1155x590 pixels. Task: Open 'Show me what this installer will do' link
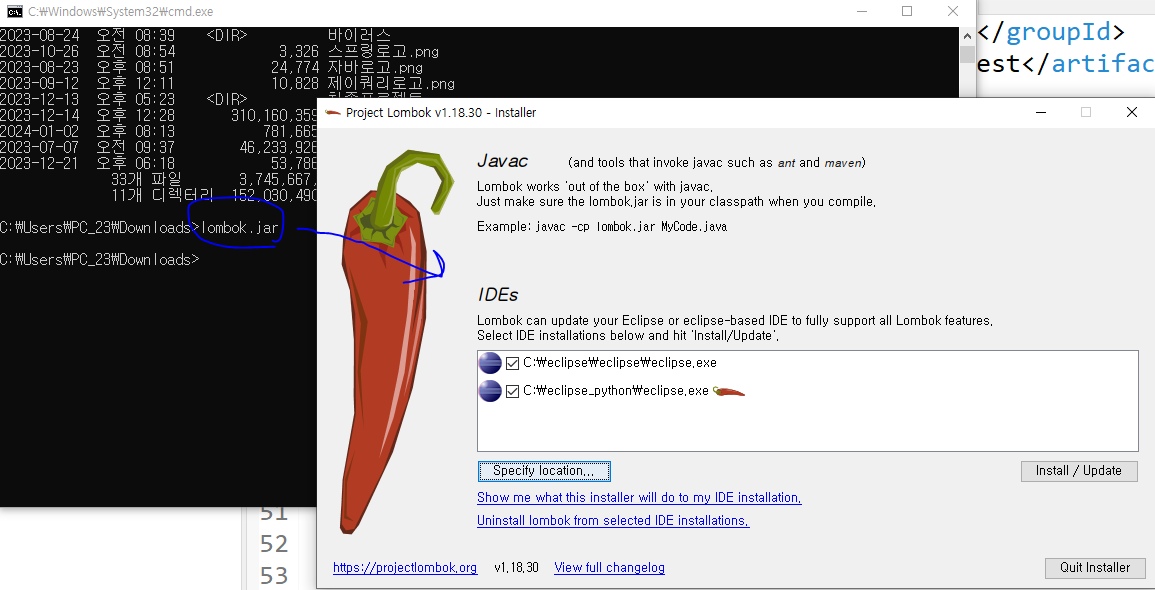point(639,498)
